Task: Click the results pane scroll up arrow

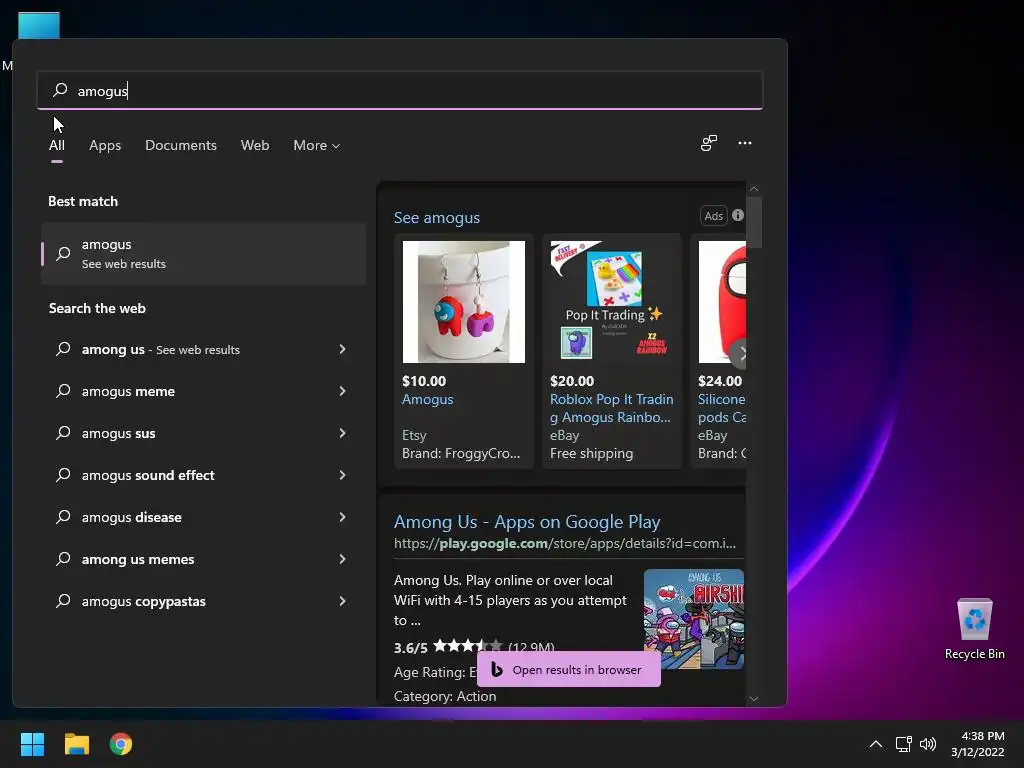Action: click(754, 189)
